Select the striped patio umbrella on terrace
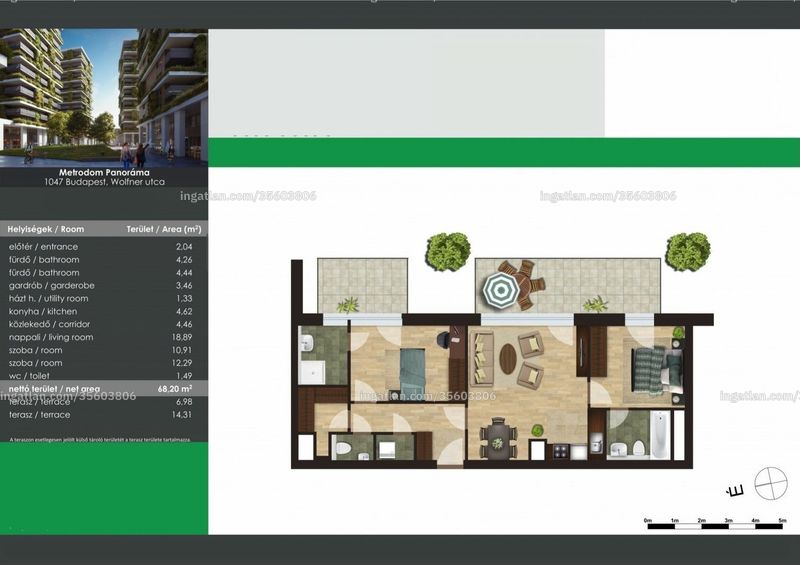The image size is (800, 565). pos(501,289)
